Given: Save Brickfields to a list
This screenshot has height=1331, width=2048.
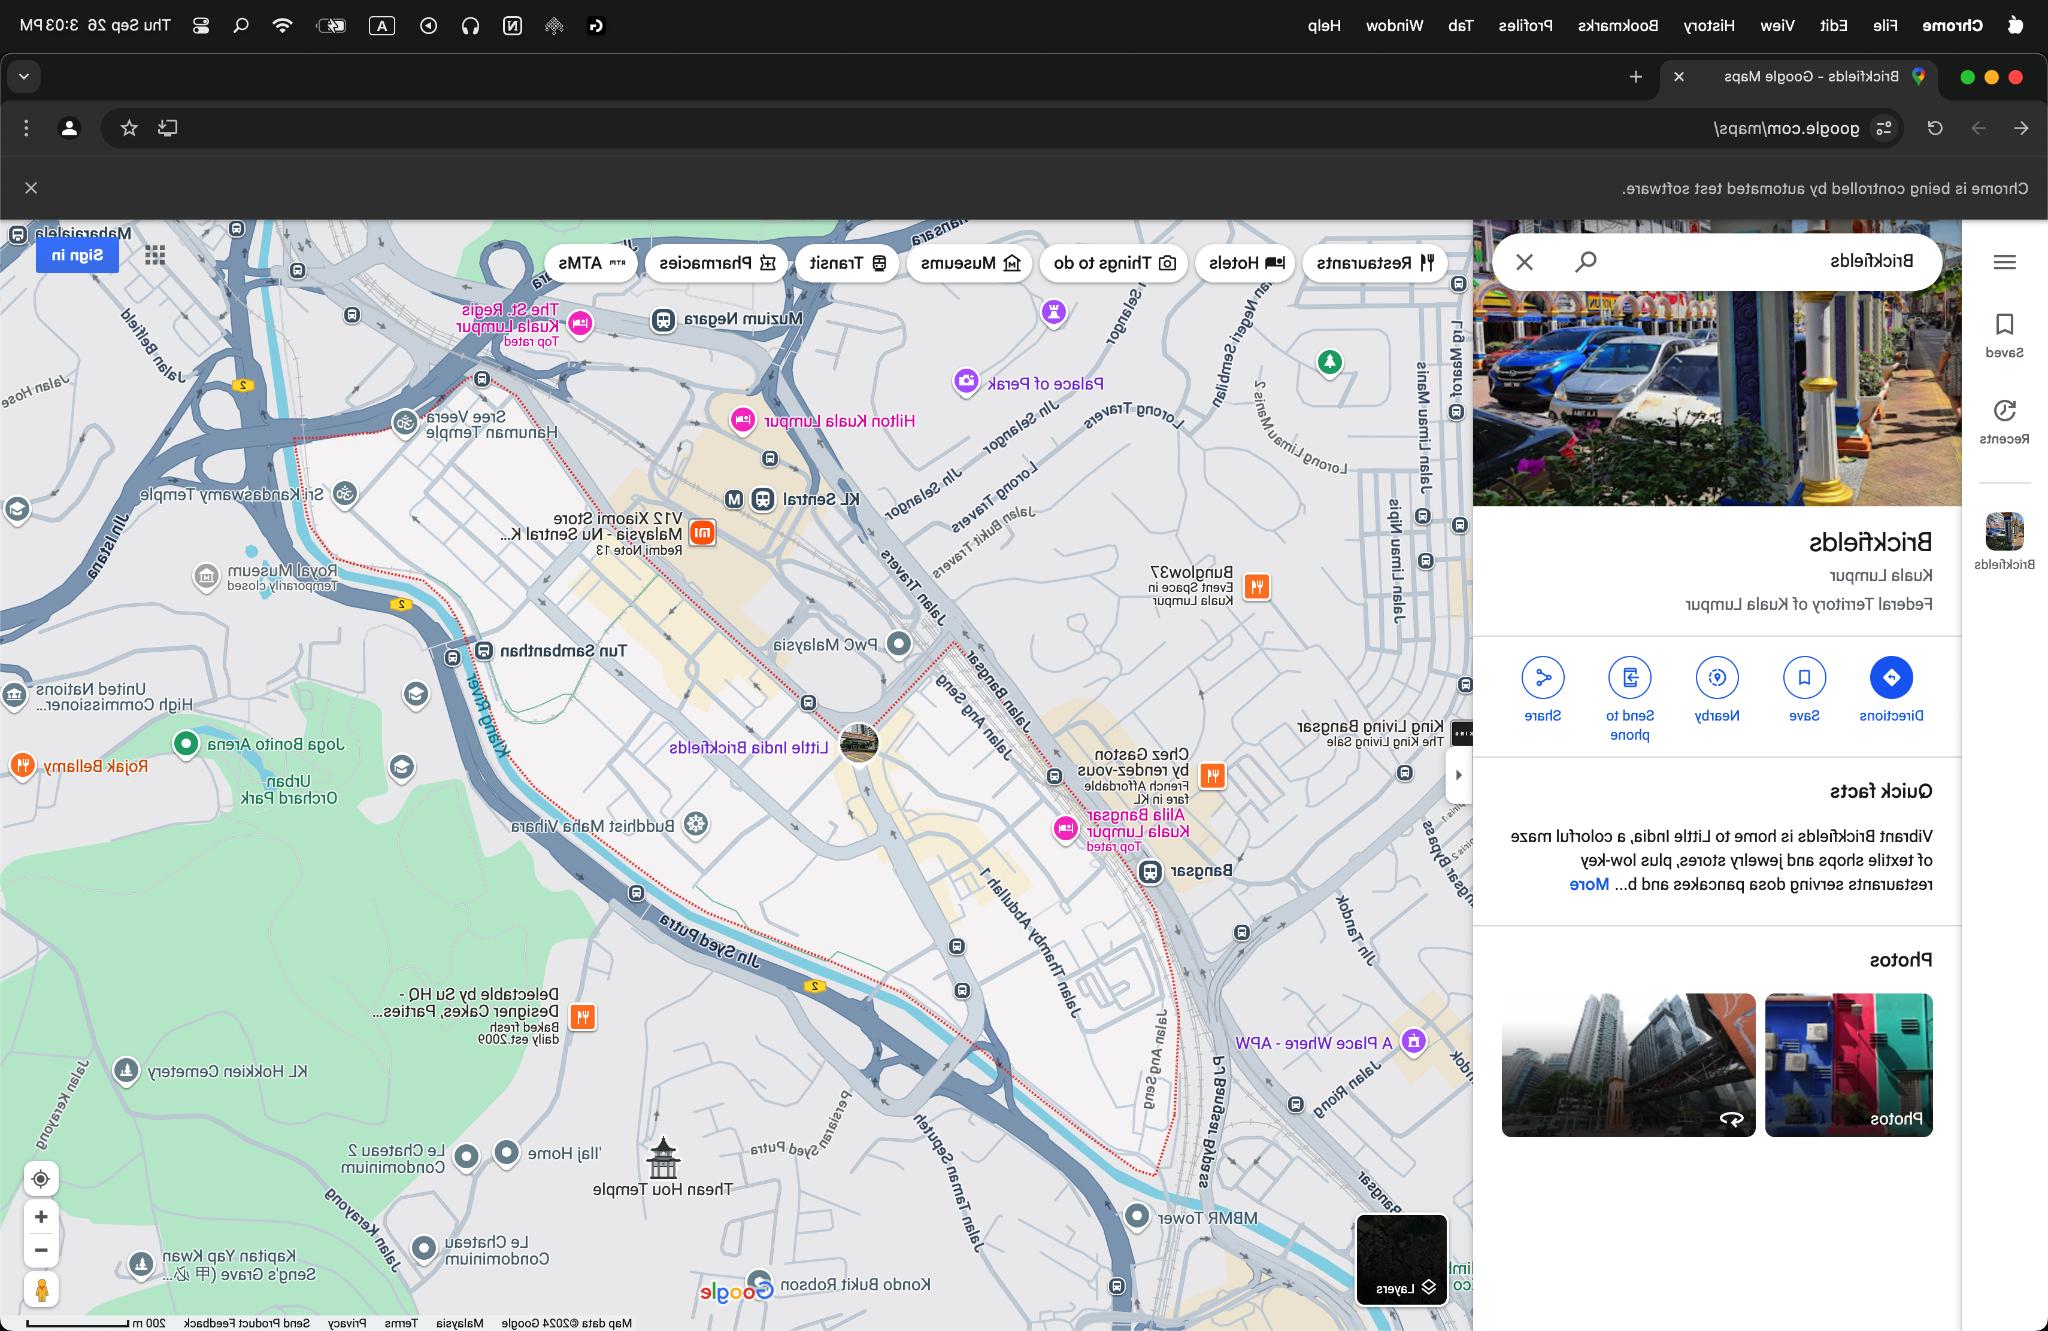Looking at the screenshot, I should click(1804, 690).
